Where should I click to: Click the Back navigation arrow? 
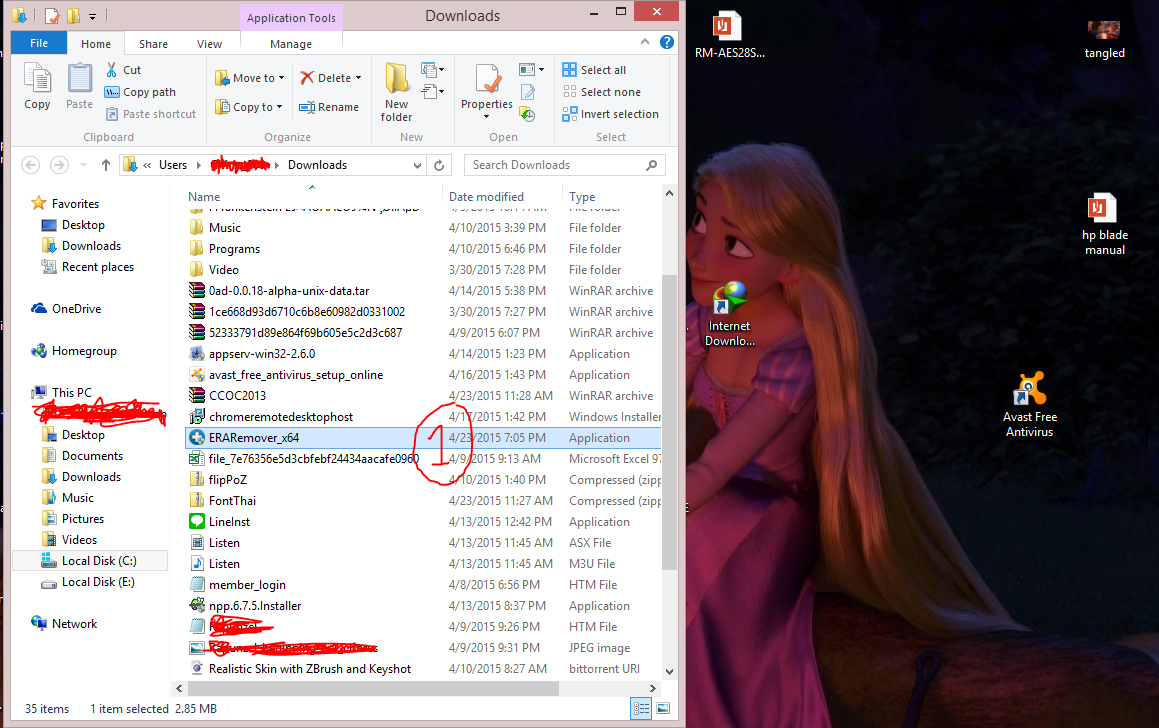(30, 165)
